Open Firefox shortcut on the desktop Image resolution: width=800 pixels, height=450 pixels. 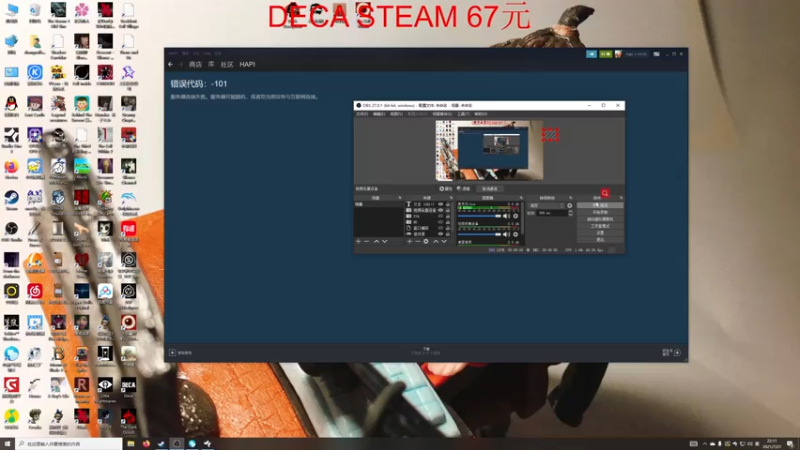coord(11,170)
